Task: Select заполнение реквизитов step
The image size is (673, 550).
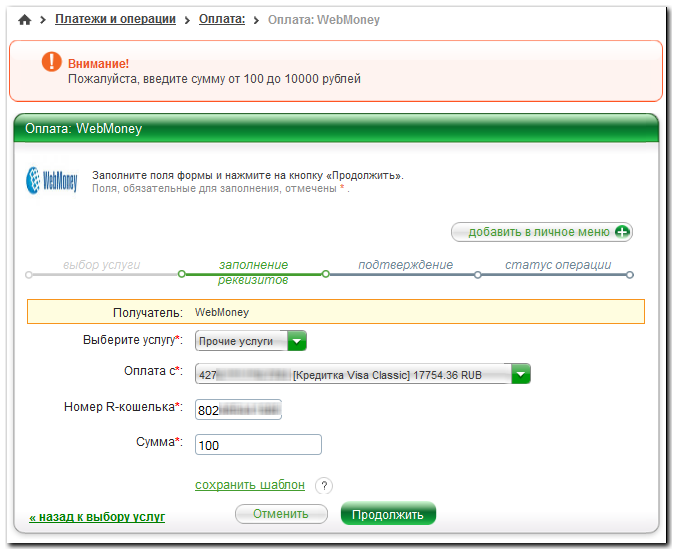Action: [x=253, y=272]
